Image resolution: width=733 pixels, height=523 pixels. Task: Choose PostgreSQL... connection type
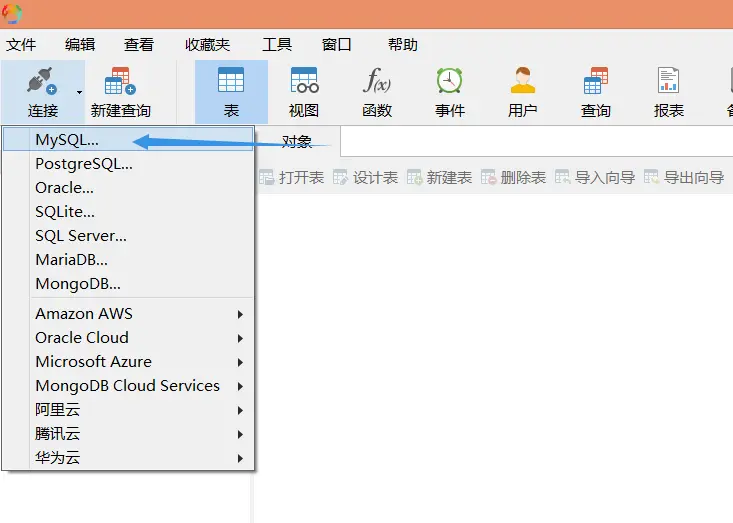click(128, 164)
